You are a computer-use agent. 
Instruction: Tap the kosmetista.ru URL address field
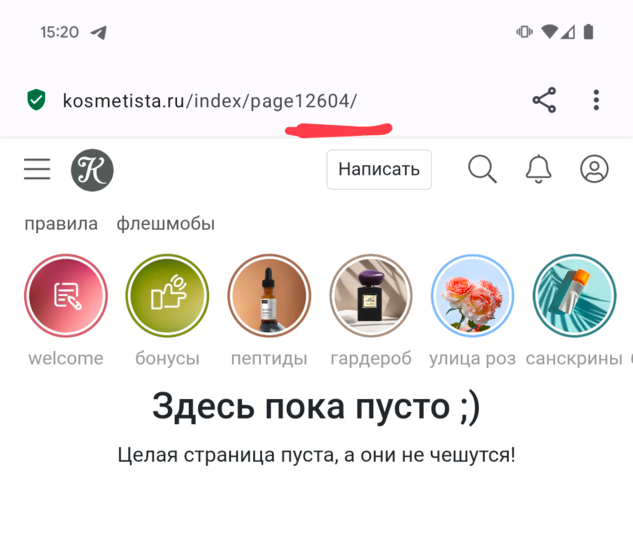pos(210,101)
